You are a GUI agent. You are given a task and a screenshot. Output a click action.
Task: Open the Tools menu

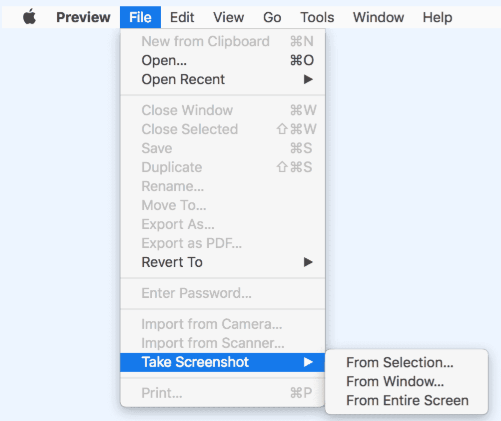(x=317, y=17)
